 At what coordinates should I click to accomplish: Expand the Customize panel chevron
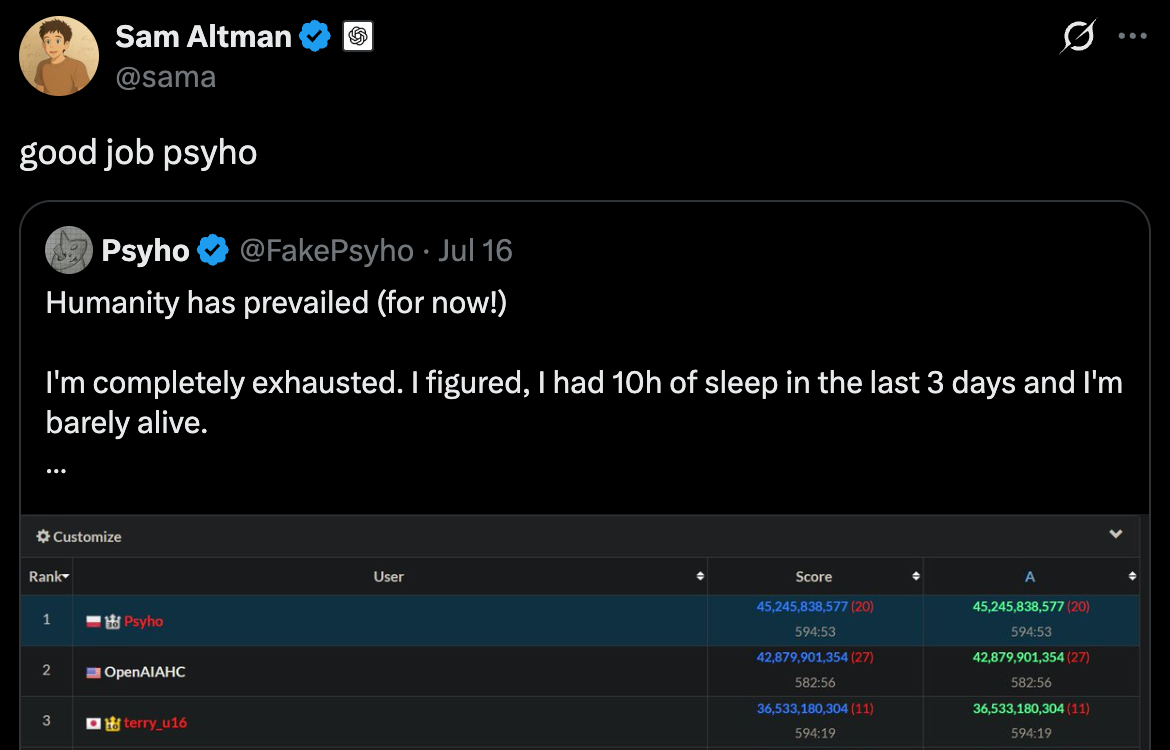[1116, 535]
